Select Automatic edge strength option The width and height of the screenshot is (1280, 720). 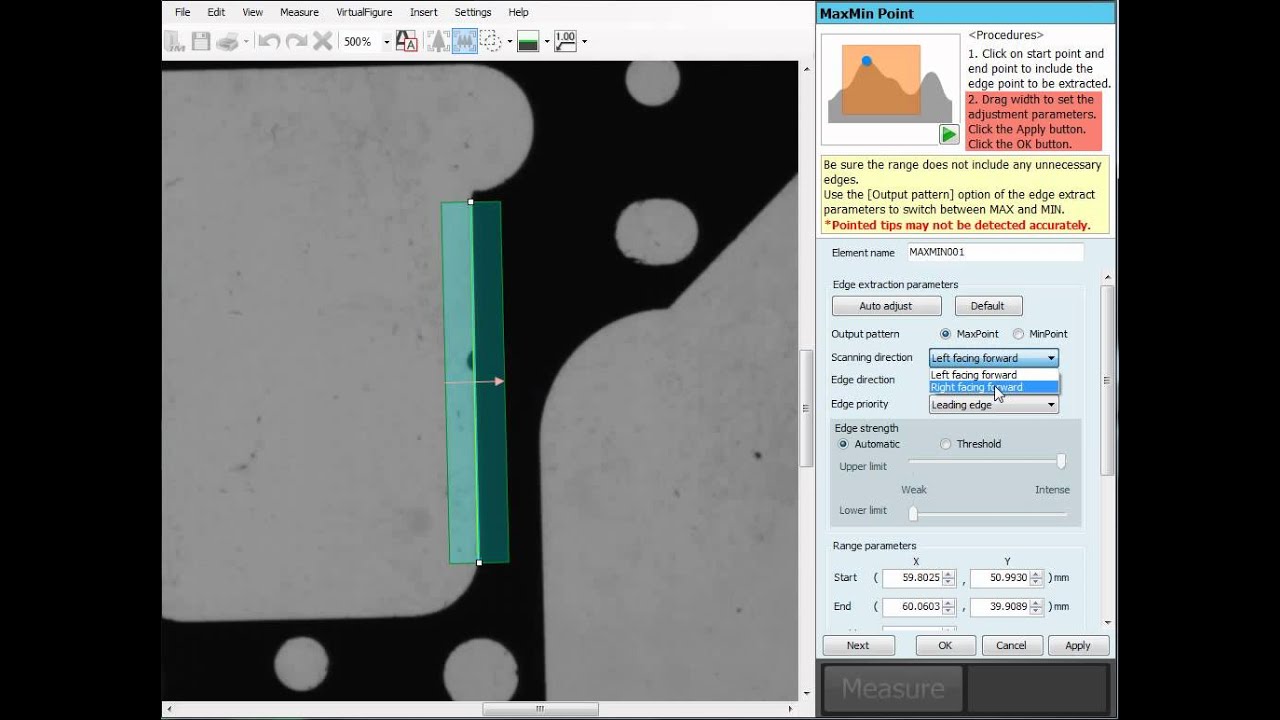pos(843,444)
